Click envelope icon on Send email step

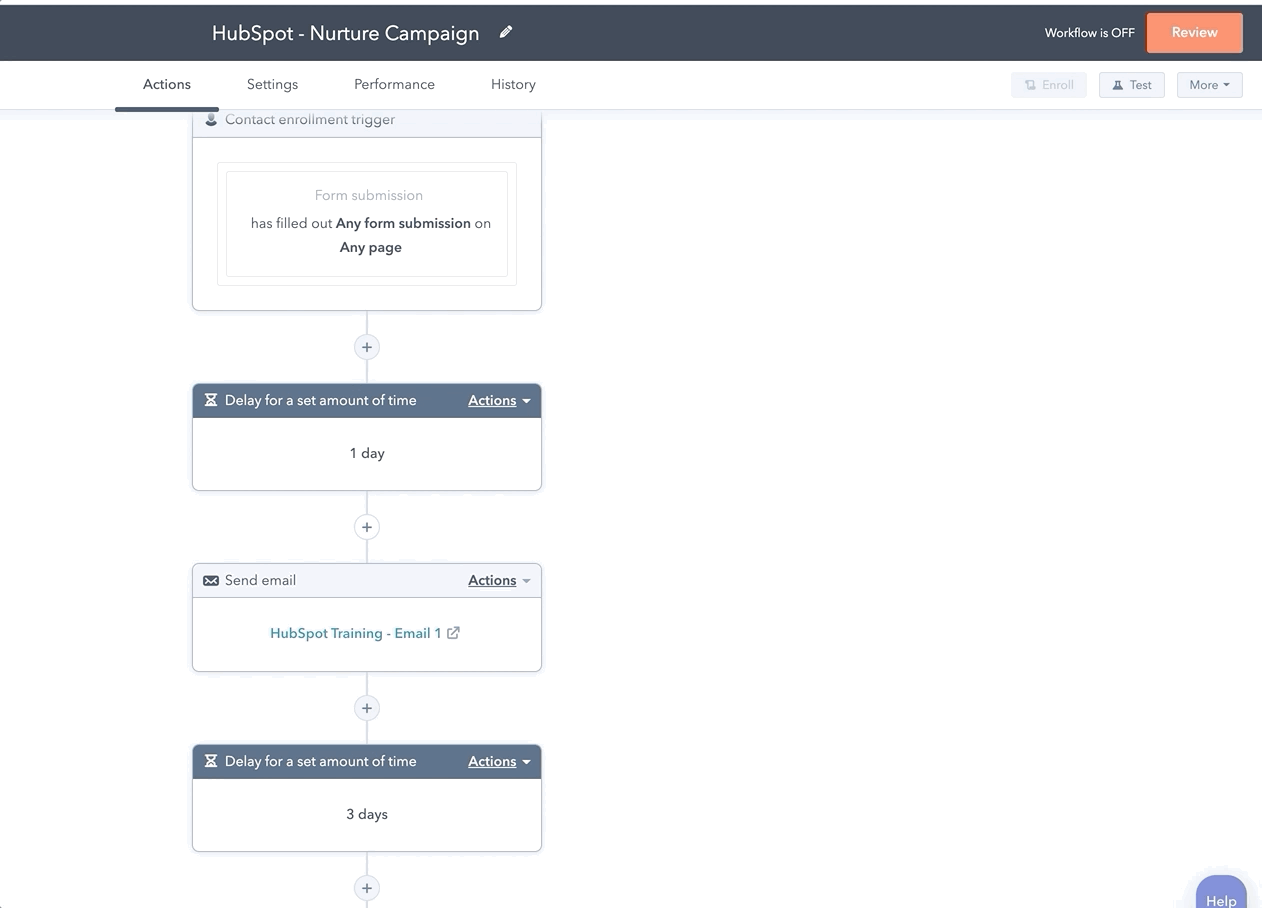coord(211,580)
